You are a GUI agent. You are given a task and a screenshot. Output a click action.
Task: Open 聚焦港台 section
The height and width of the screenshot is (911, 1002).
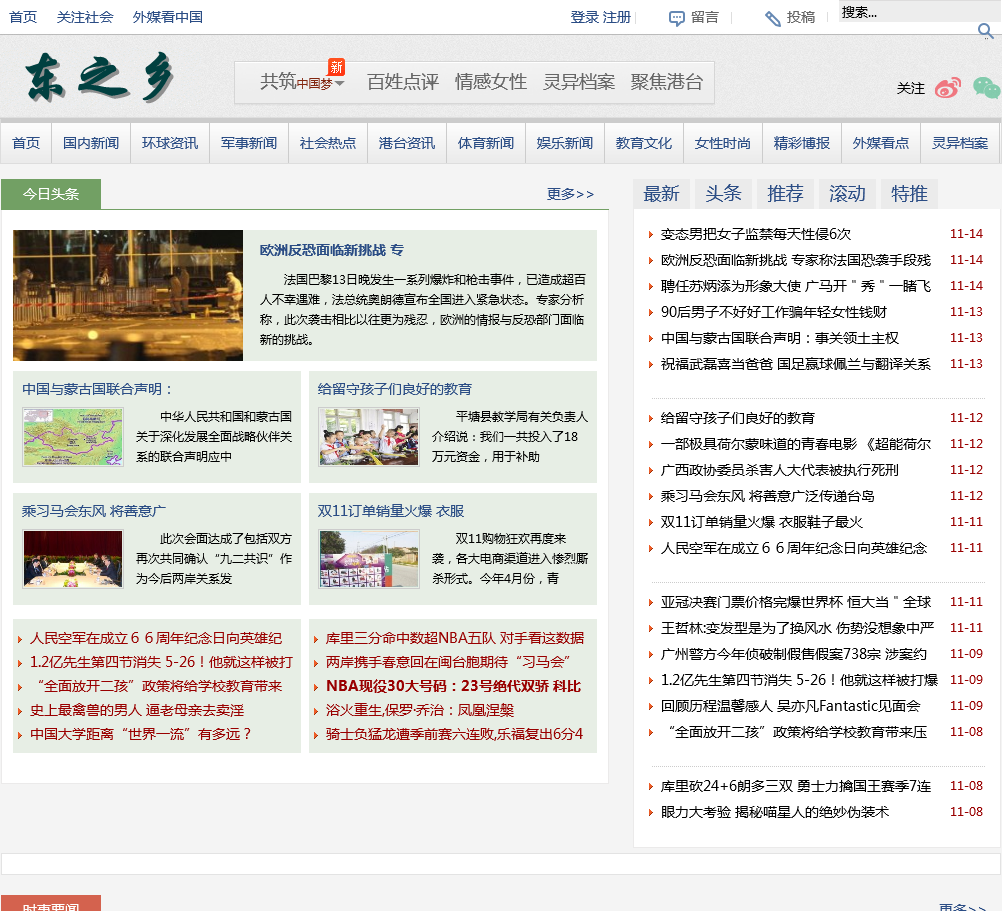point(667,82)
